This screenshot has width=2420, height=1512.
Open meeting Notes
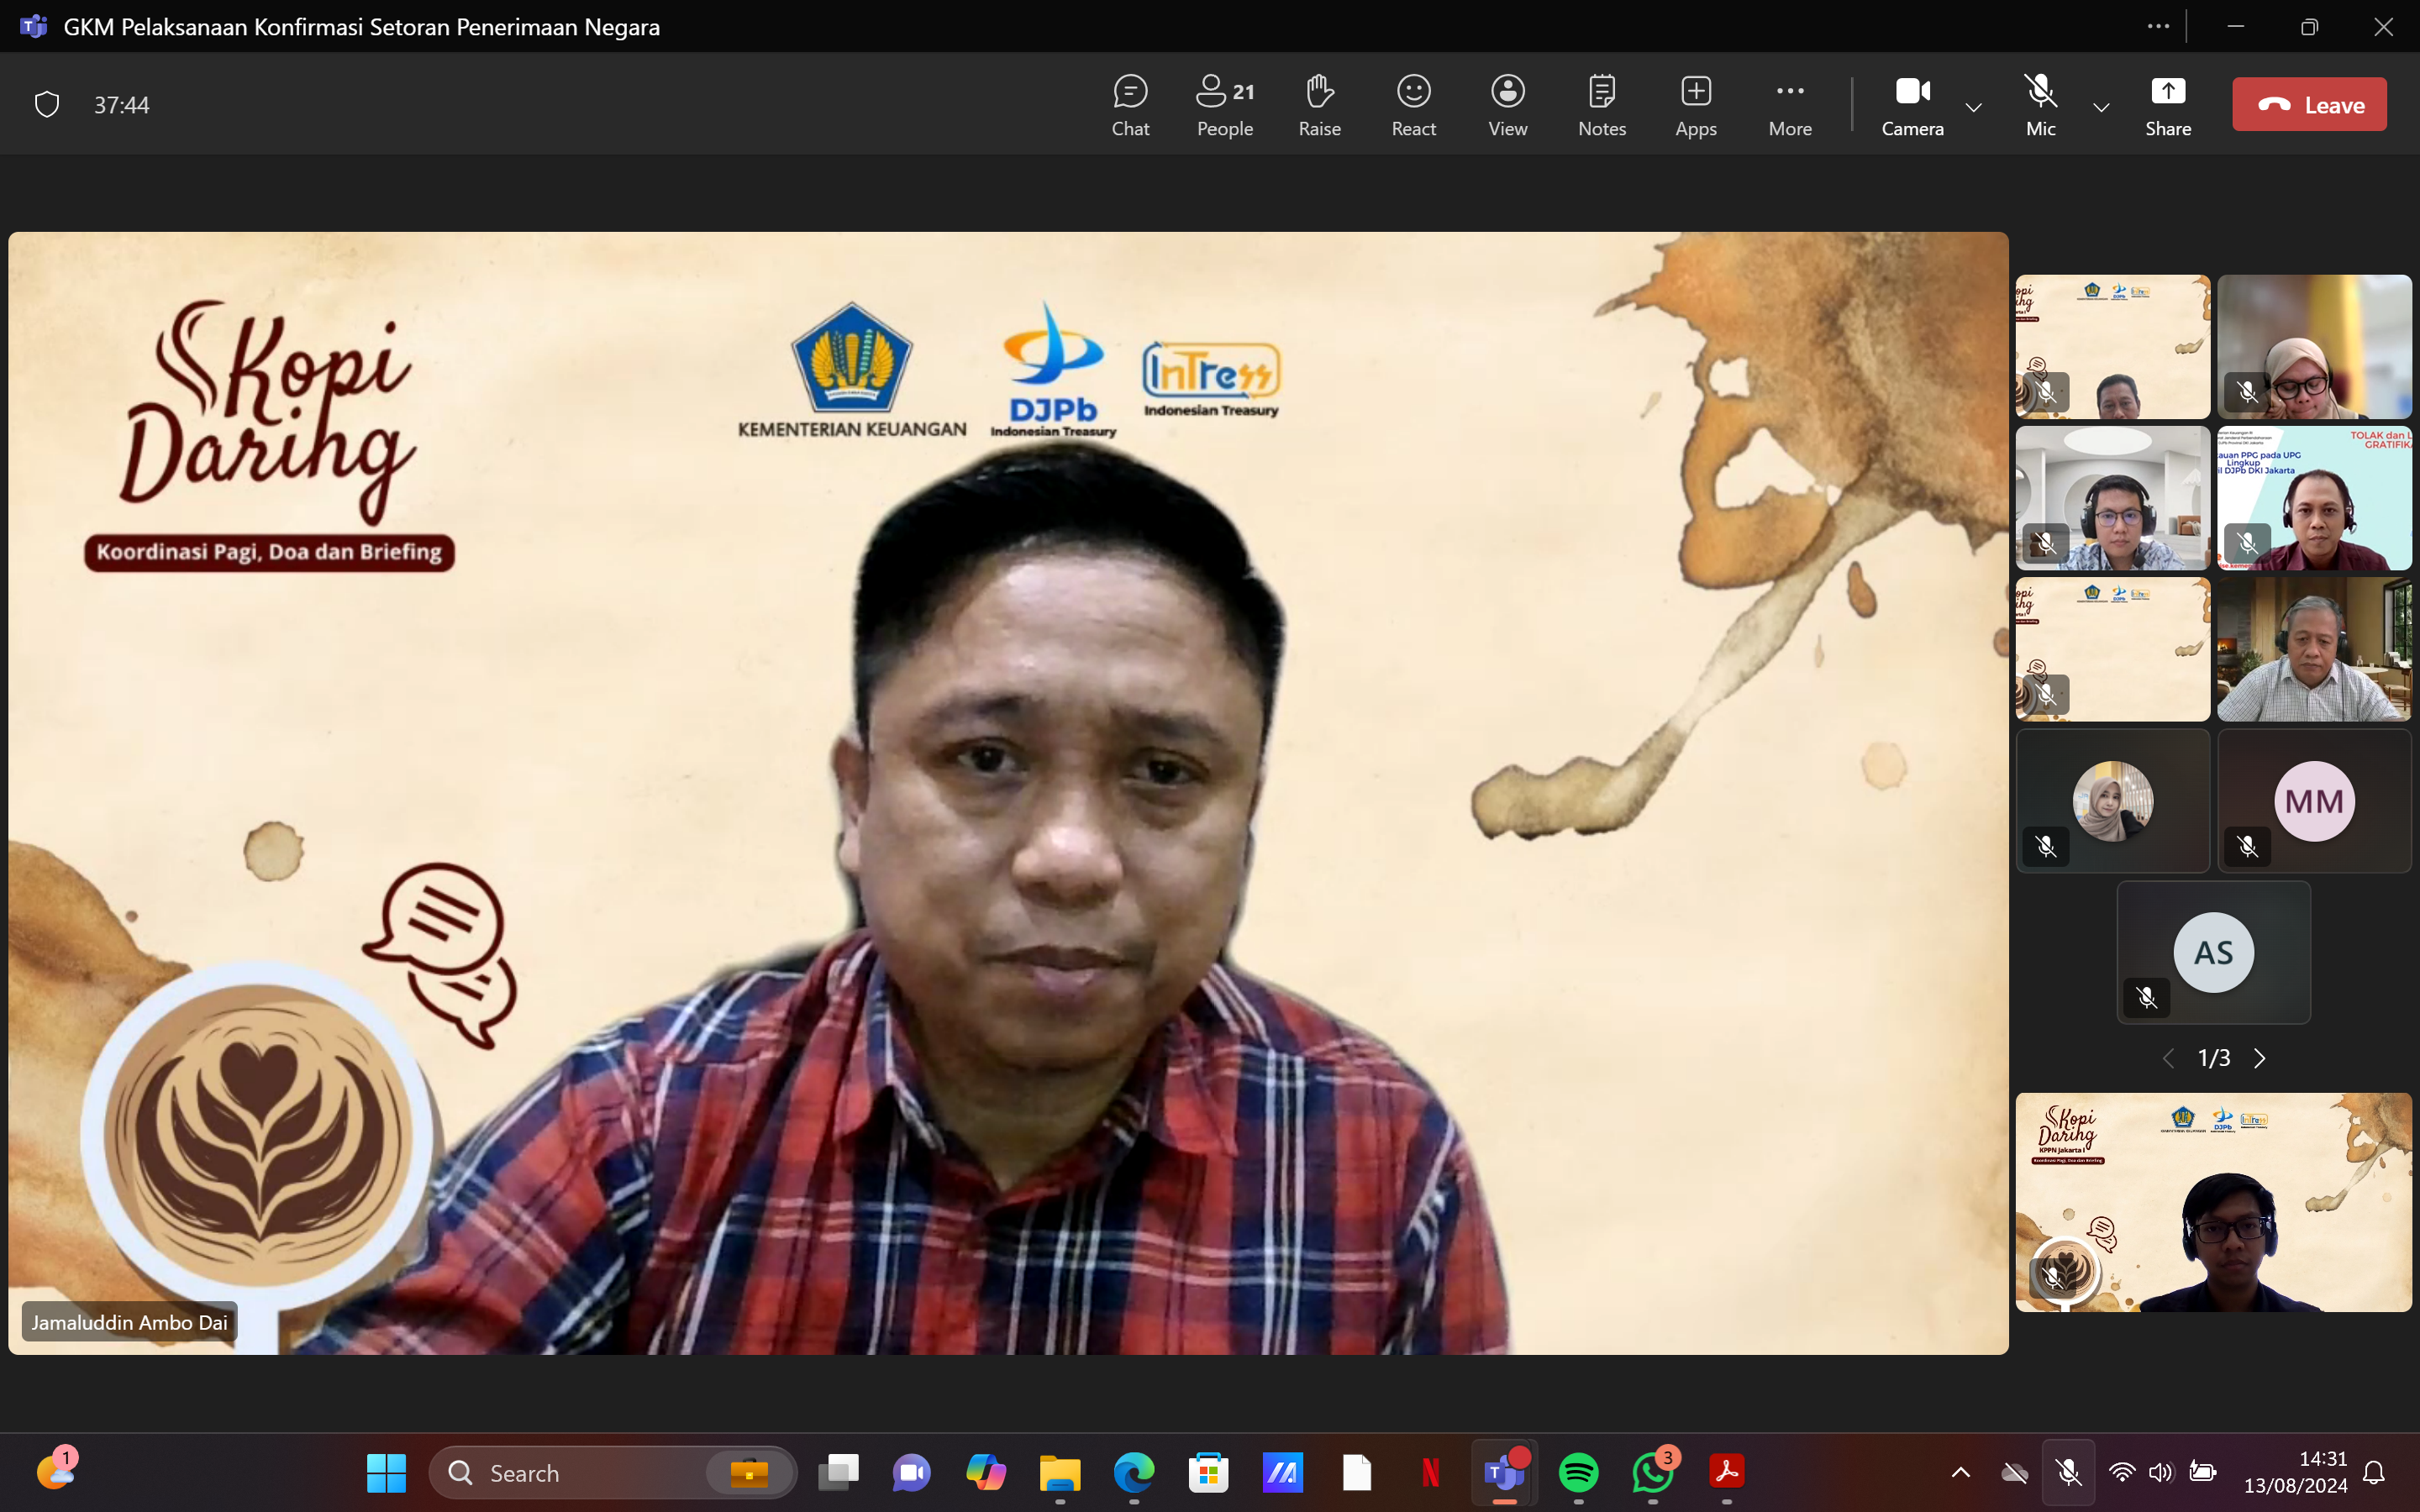point(1601,105)
